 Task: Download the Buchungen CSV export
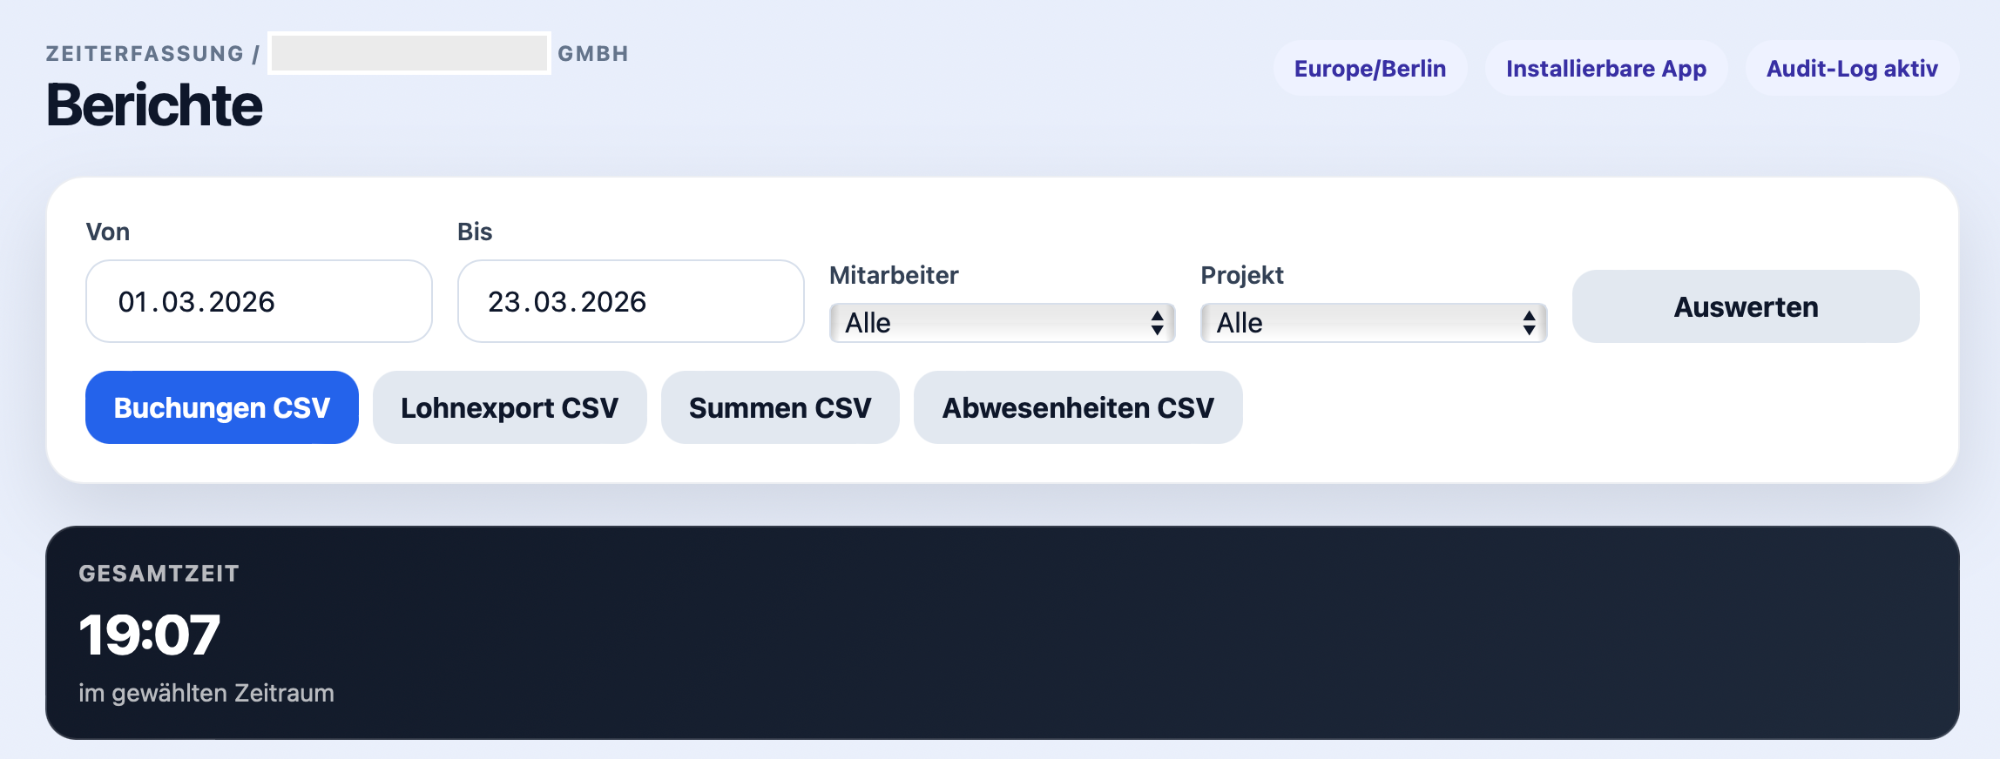[x=221, y=408]
